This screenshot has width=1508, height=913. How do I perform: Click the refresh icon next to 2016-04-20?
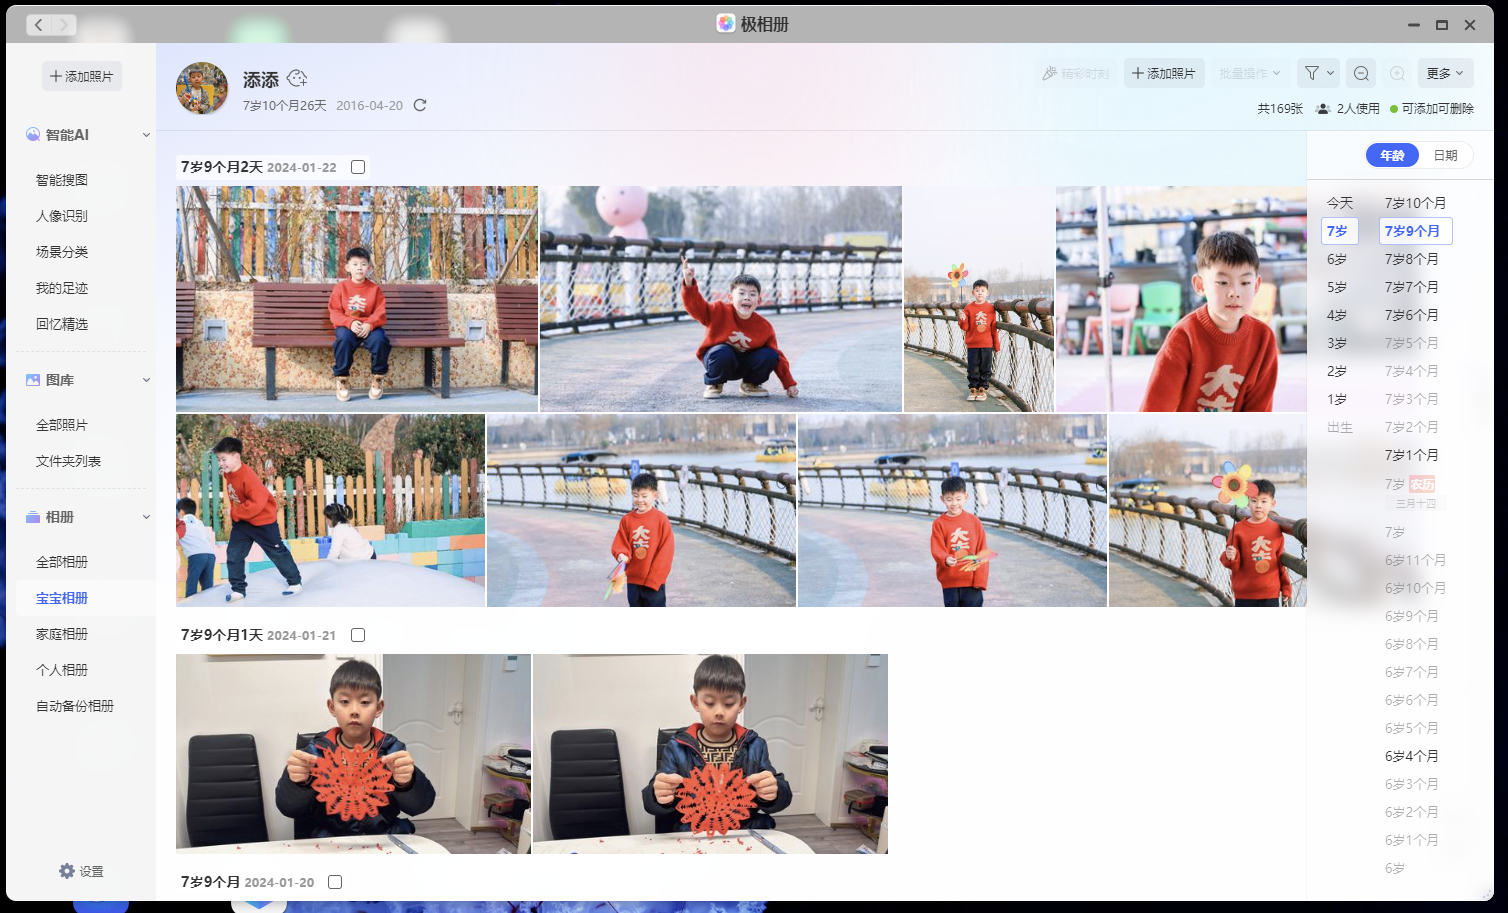point(421,104)
